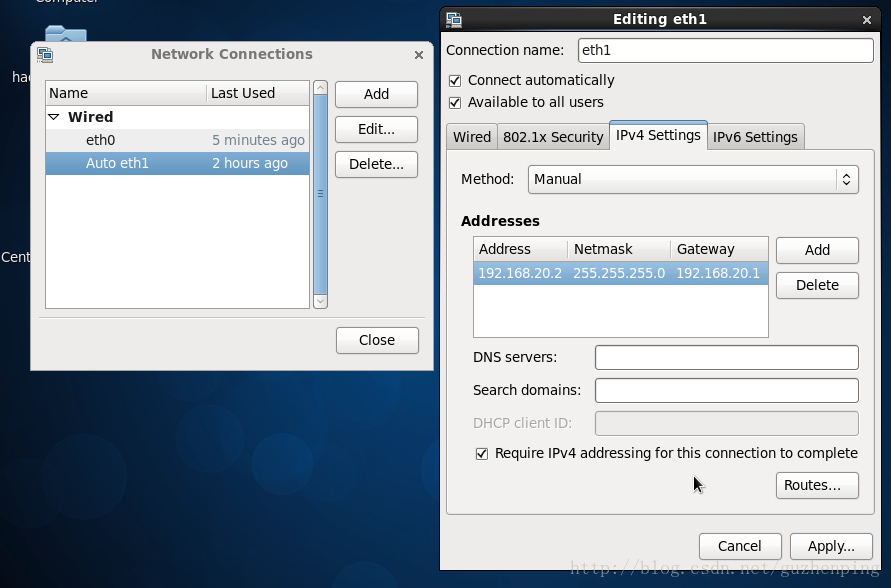Click Delete... in Network Connections window
The image size is (891, 588).
(376, 164)
